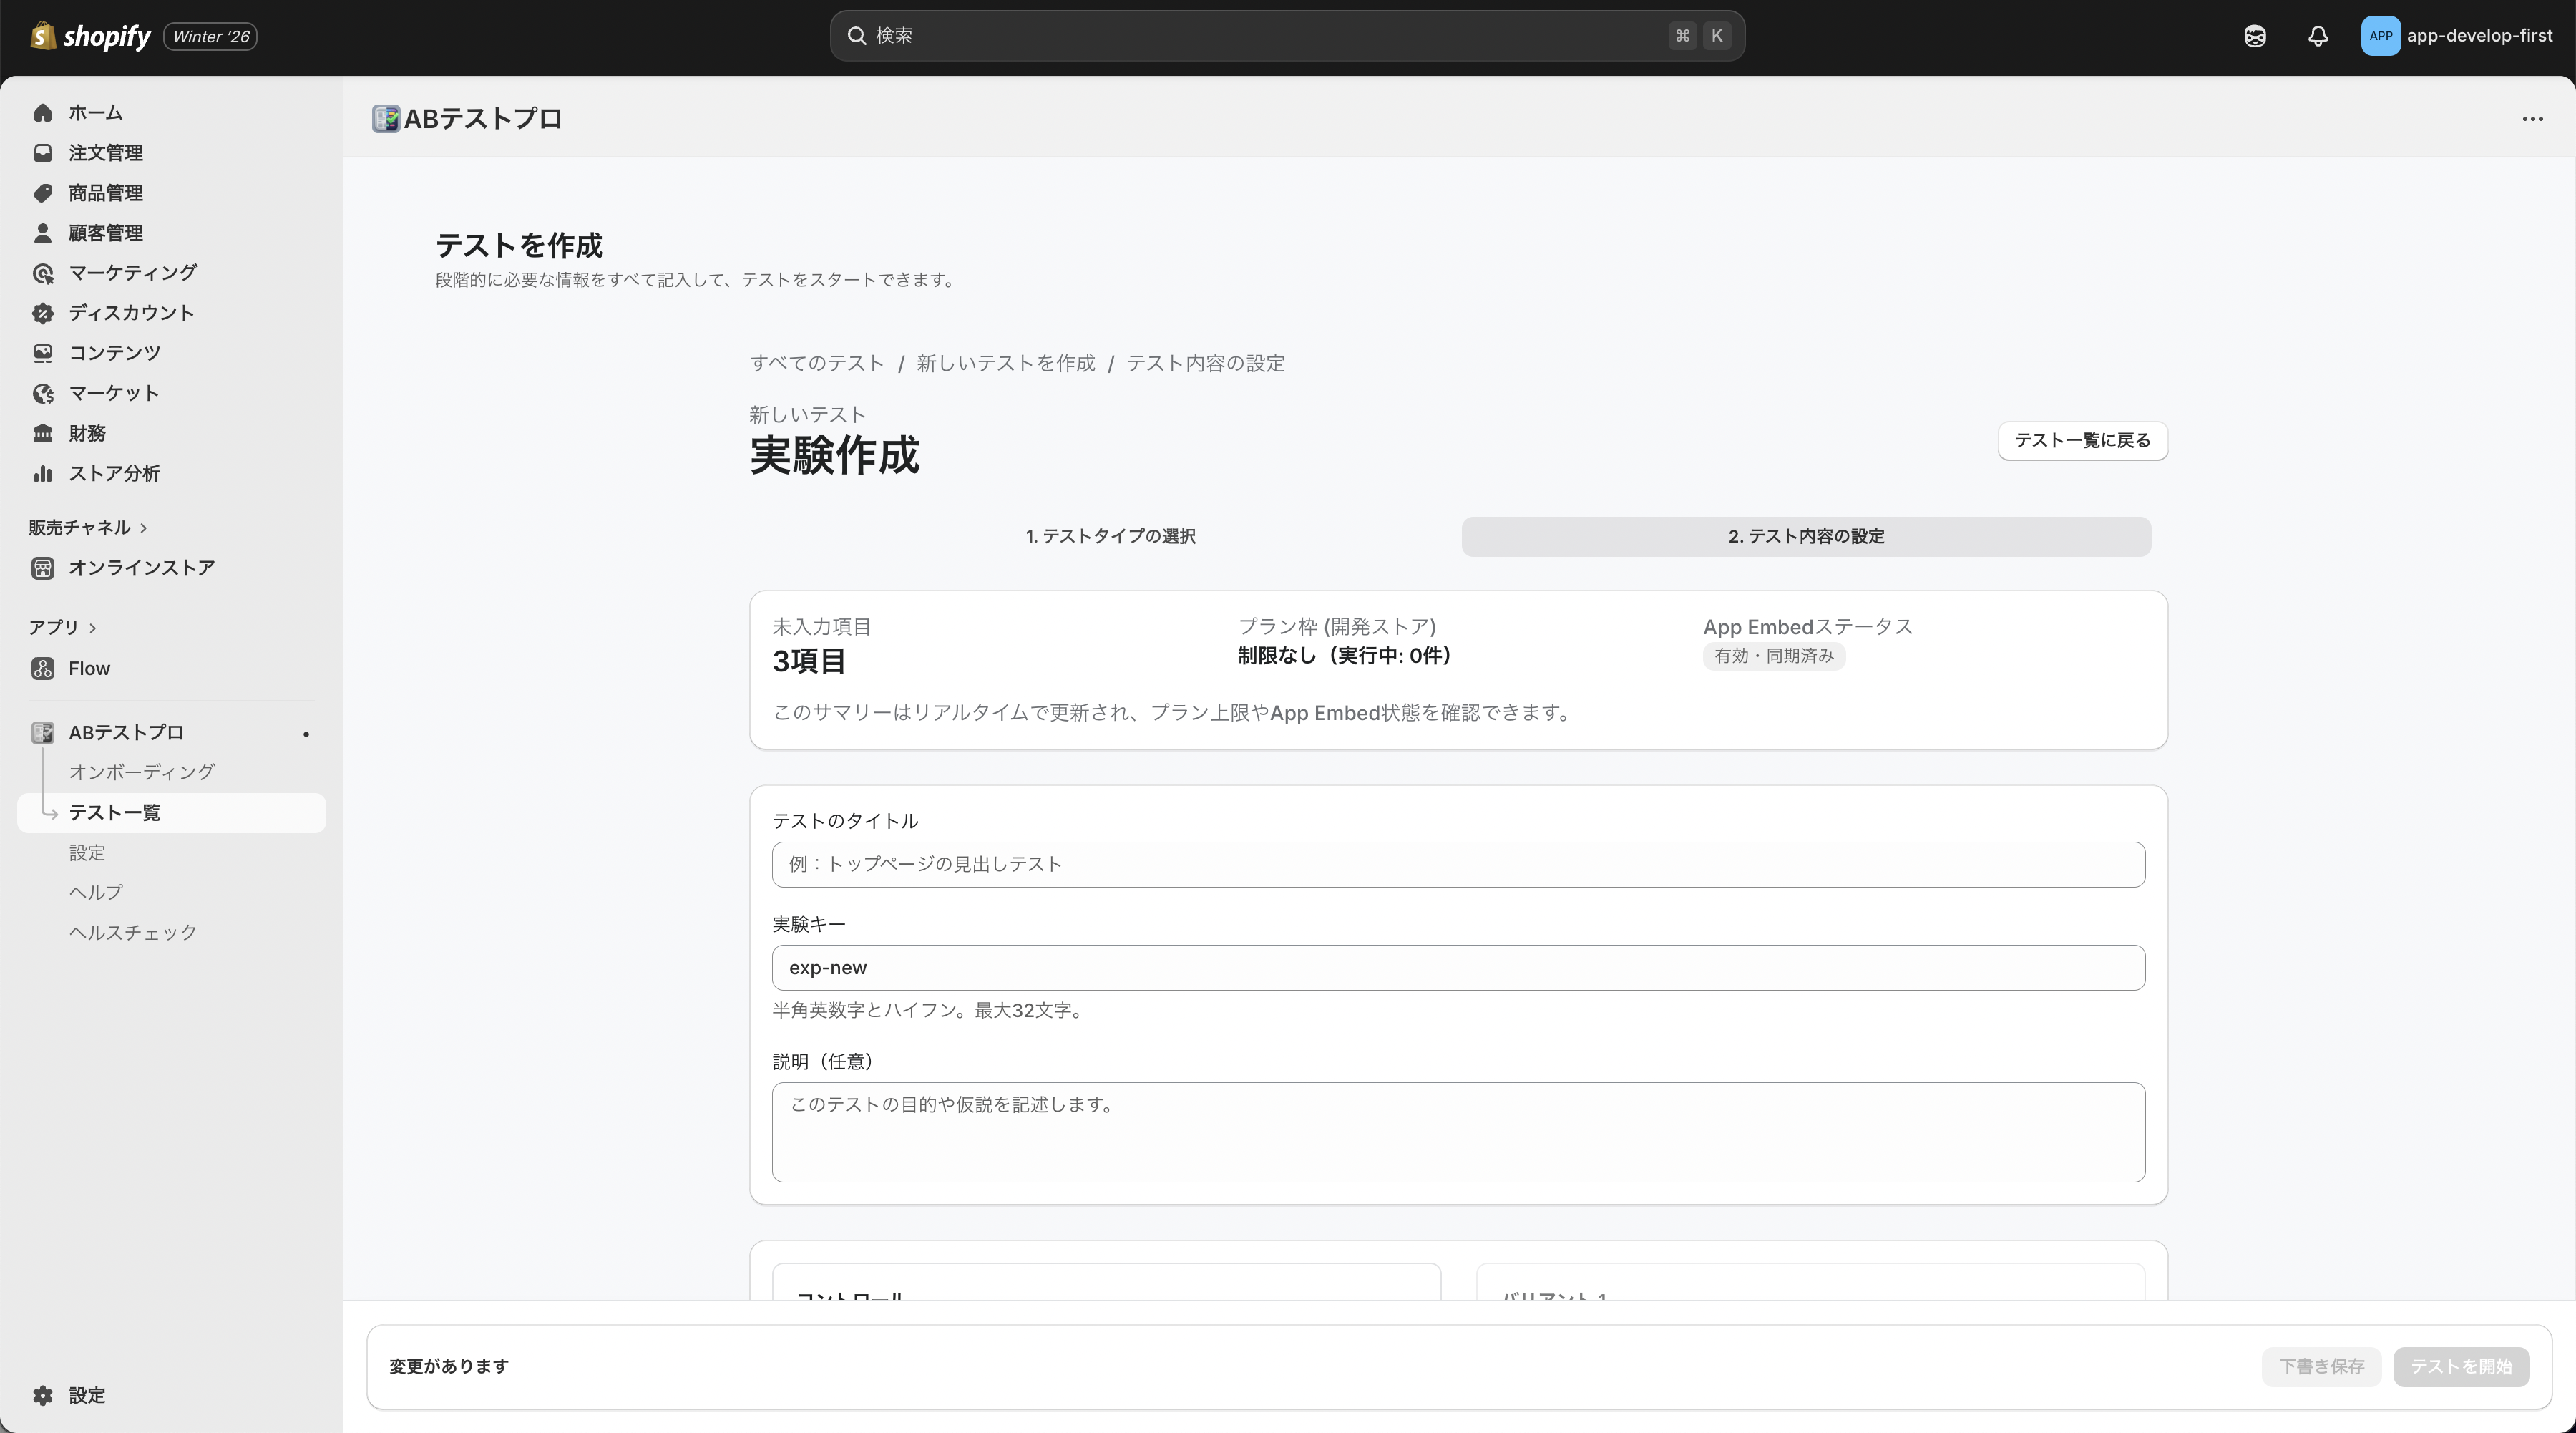Click the Home icon in sidebar

click(x=42, y=113)
